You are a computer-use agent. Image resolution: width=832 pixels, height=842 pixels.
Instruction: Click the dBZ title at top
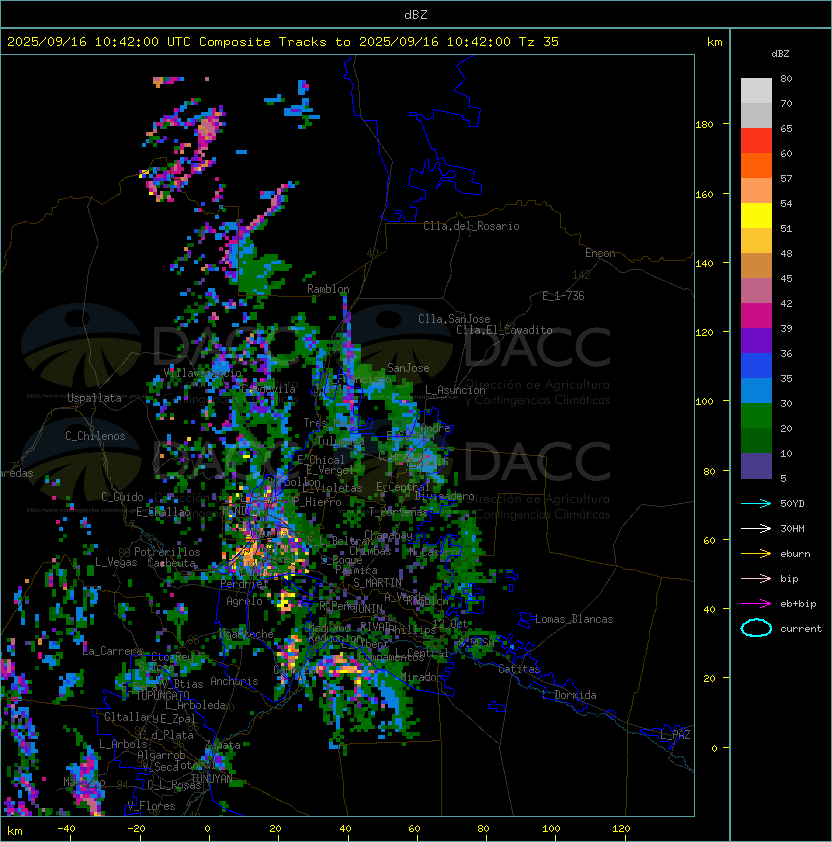pos(416,14)
